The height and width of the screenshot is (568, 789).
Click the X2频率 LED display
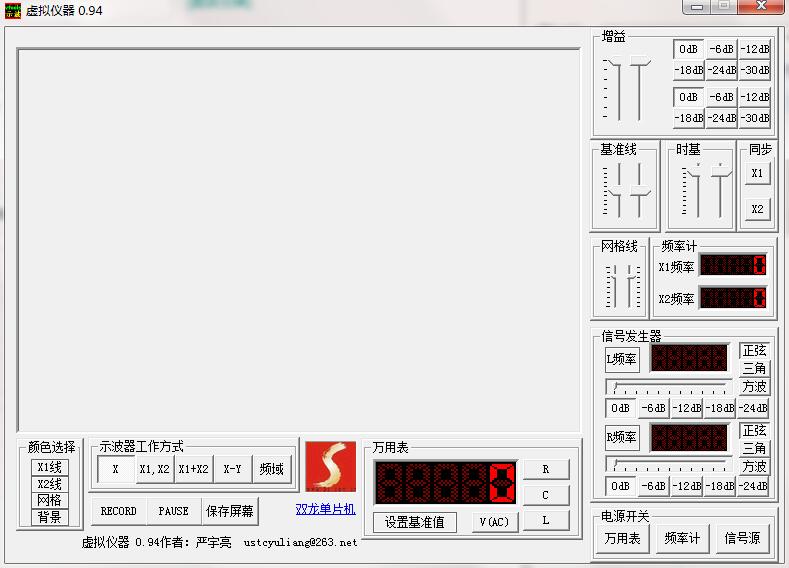tap(733, 297)
